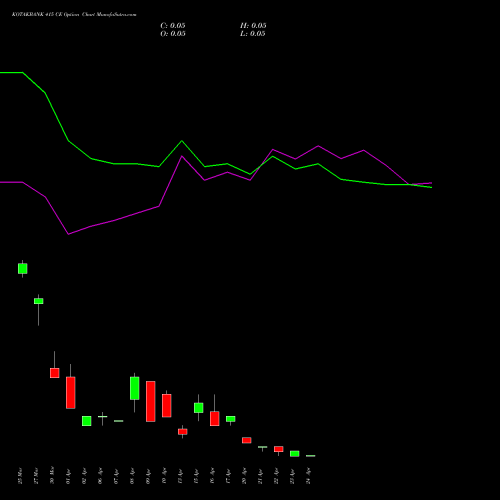Screen dimensions: 500x500
Task: Click the tall red candle above 01 Apr
Action: click(x=71, y=393)
